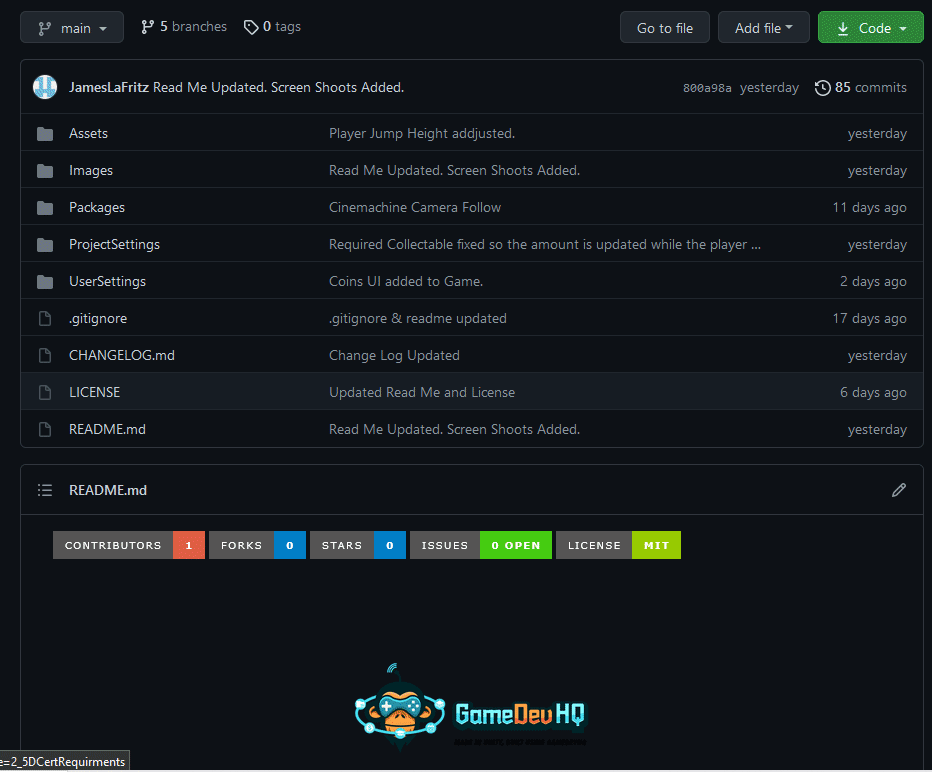The width and height of the screenshot is (932, 772).
Task: Open the Add file dropdown
Action: coord(763,27)
